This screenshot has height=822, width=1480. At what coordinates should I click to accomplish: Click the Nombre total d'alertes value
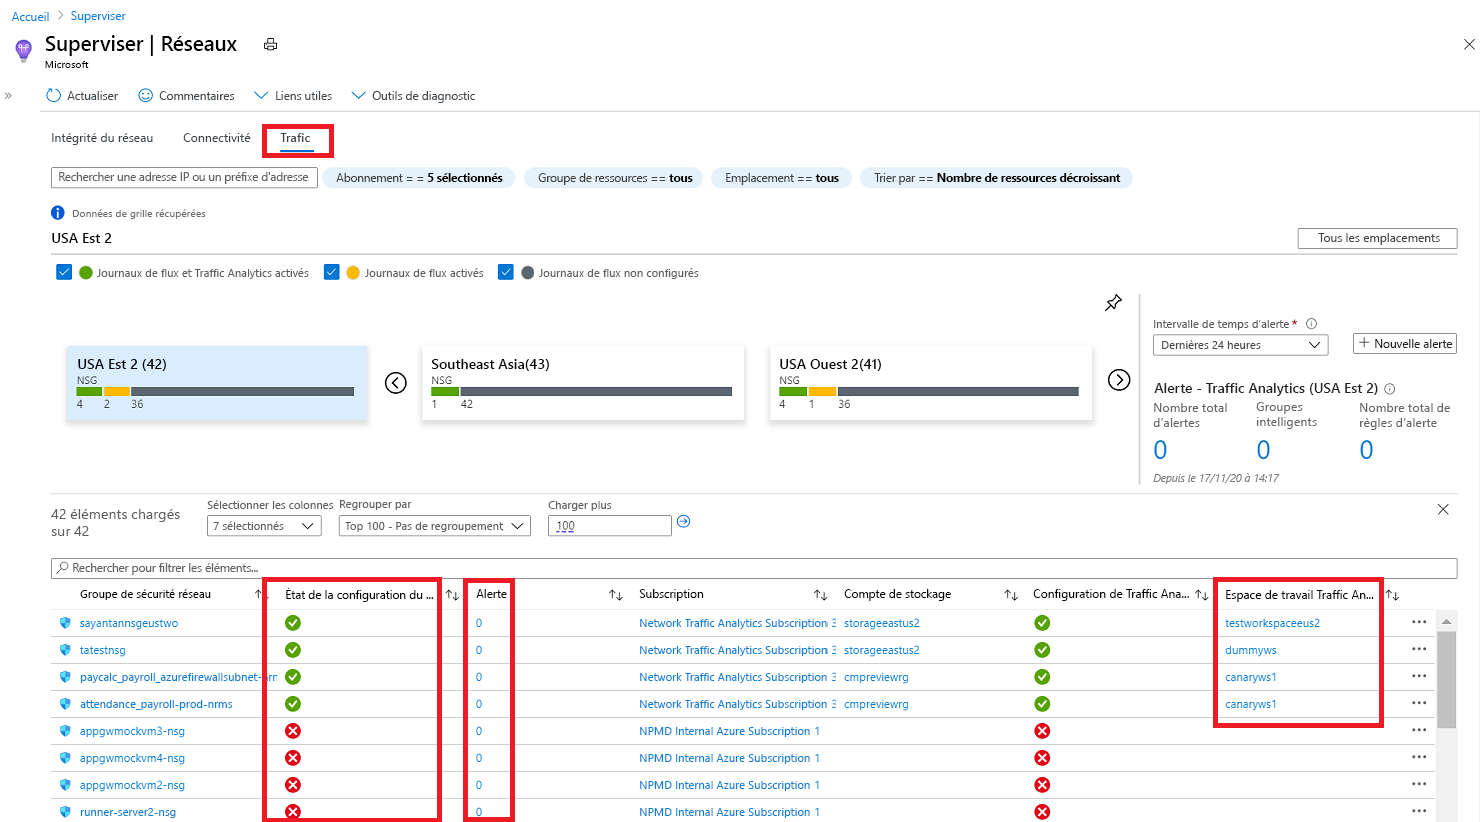tap(1160, 450)
